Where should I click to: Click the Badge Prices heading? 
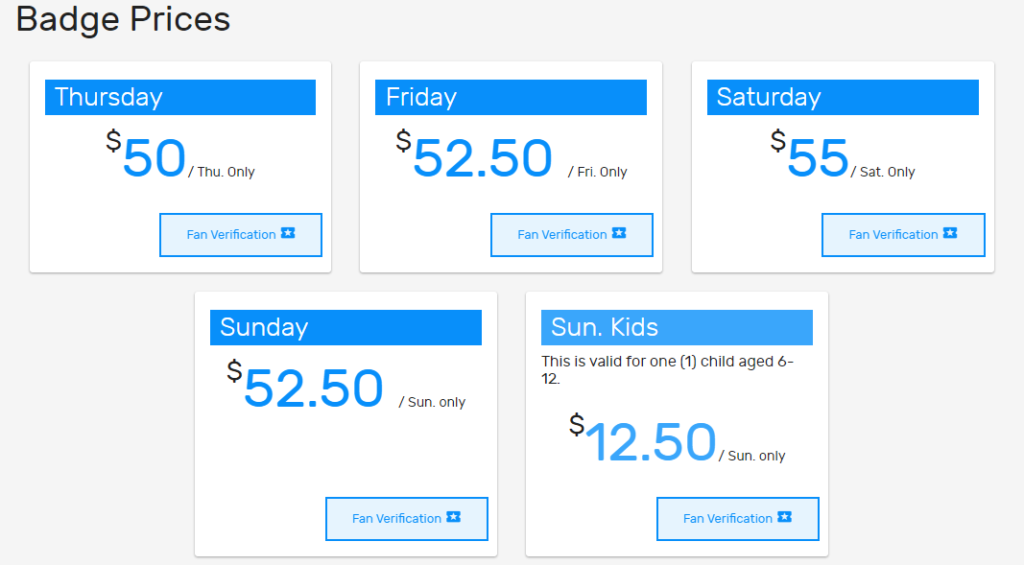click(123, 20)
